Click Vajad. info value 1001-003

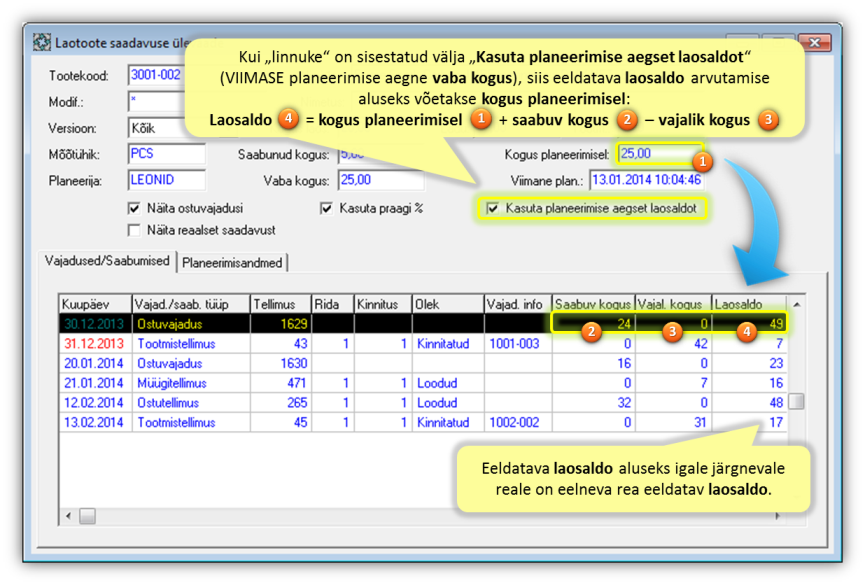[514, 344]
